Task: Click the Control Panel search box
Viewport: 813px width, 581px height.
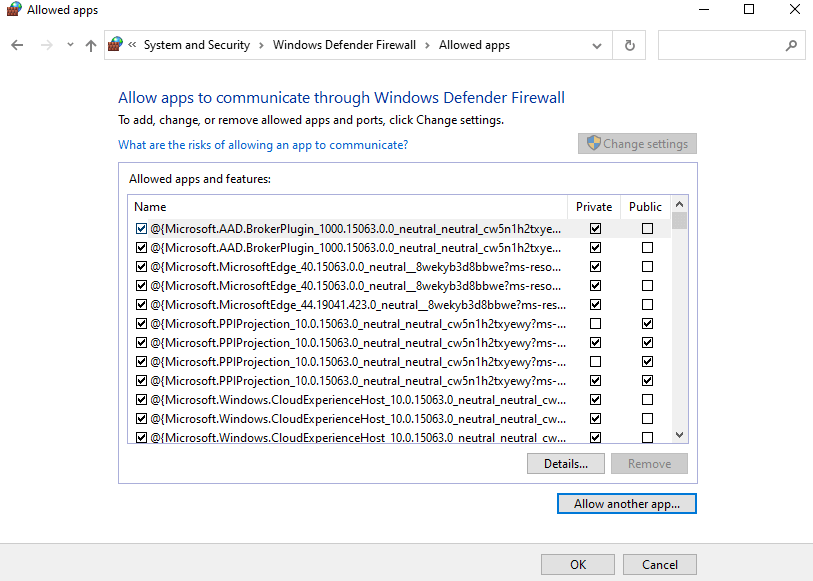Action: click(x=720, y=45)
